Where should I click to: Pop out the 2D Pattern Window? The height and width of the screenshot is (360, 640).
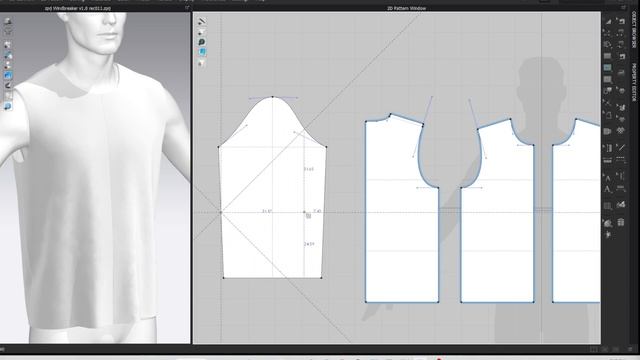tap(623, 8)
